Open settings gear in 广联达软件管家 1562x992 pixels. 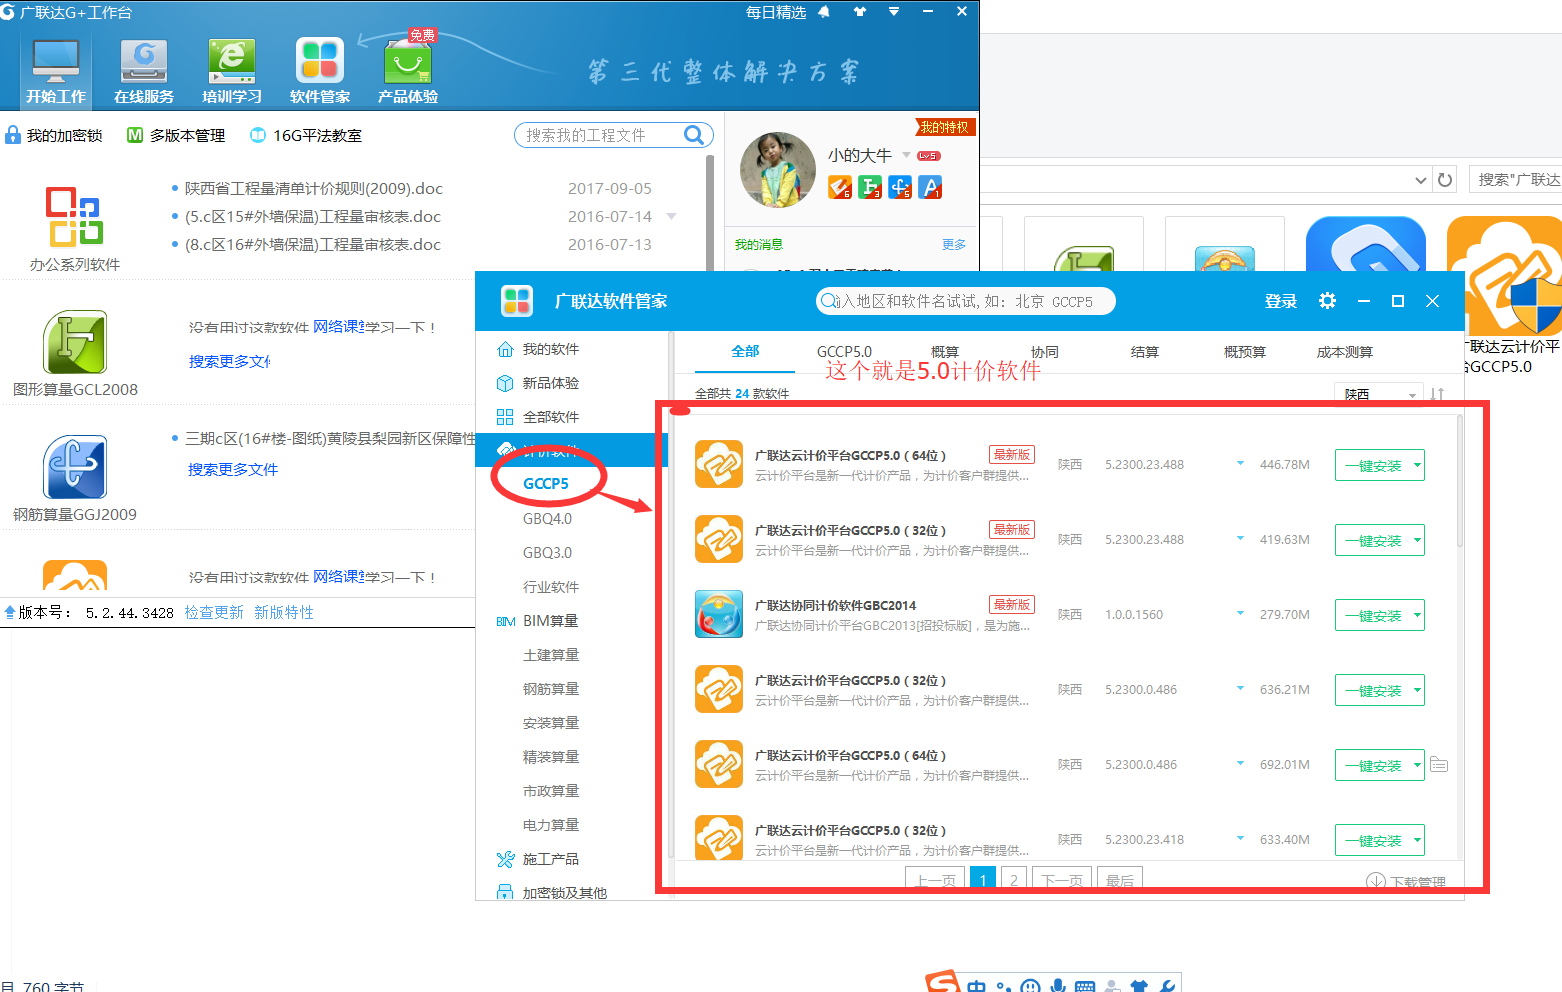pyautogui.click(x=1327, y=301)
